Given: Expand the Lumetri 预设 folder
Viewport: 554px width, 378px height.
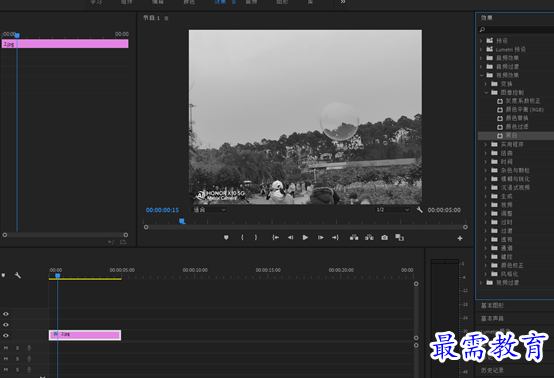Looking at the screenshot, I should click(x=481, y=49).
